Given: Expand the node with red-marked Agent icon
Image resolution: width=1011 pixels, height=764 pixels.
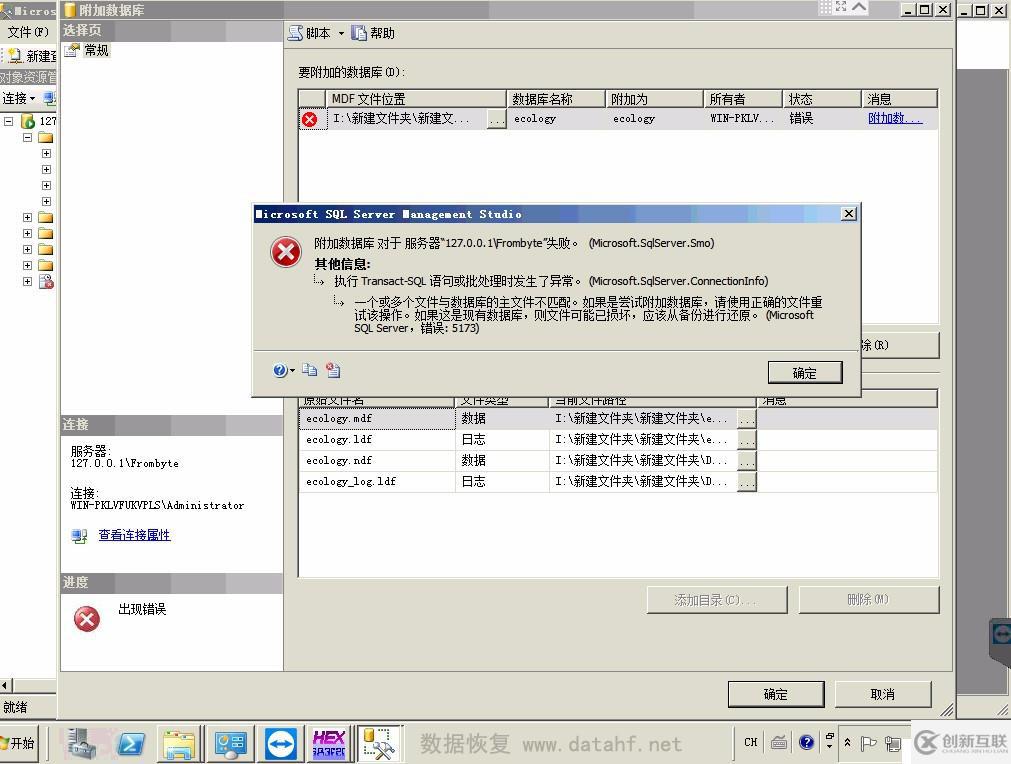Looking at the screenshot, I should [x=27, y=281].
